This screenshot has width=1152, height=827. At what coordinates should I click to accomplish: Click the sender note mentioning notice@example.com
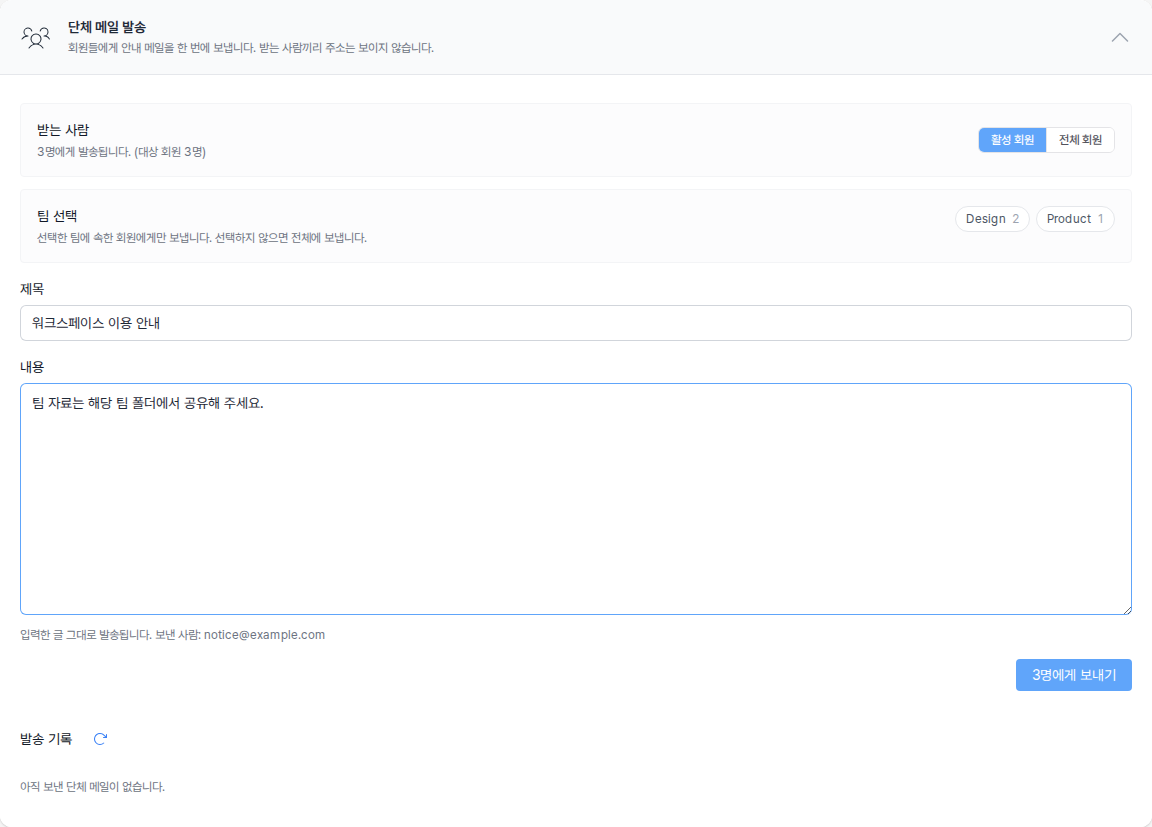(x=173, y=635)
